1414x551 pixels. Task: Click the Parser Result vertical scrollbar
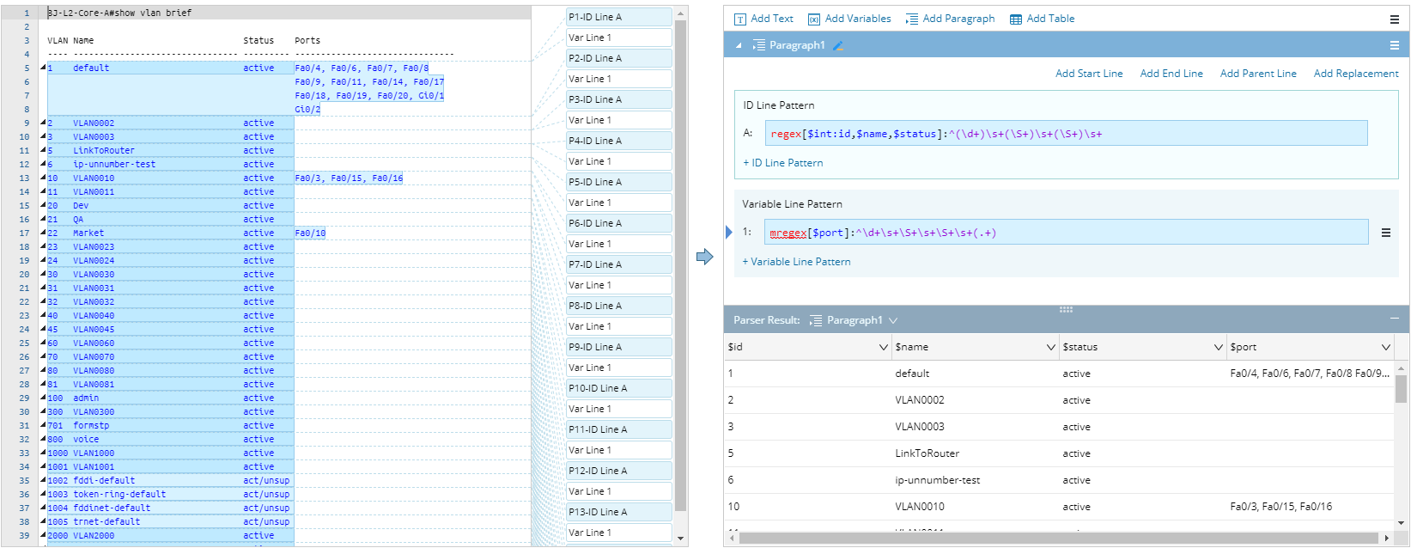tap(1401, 388)
